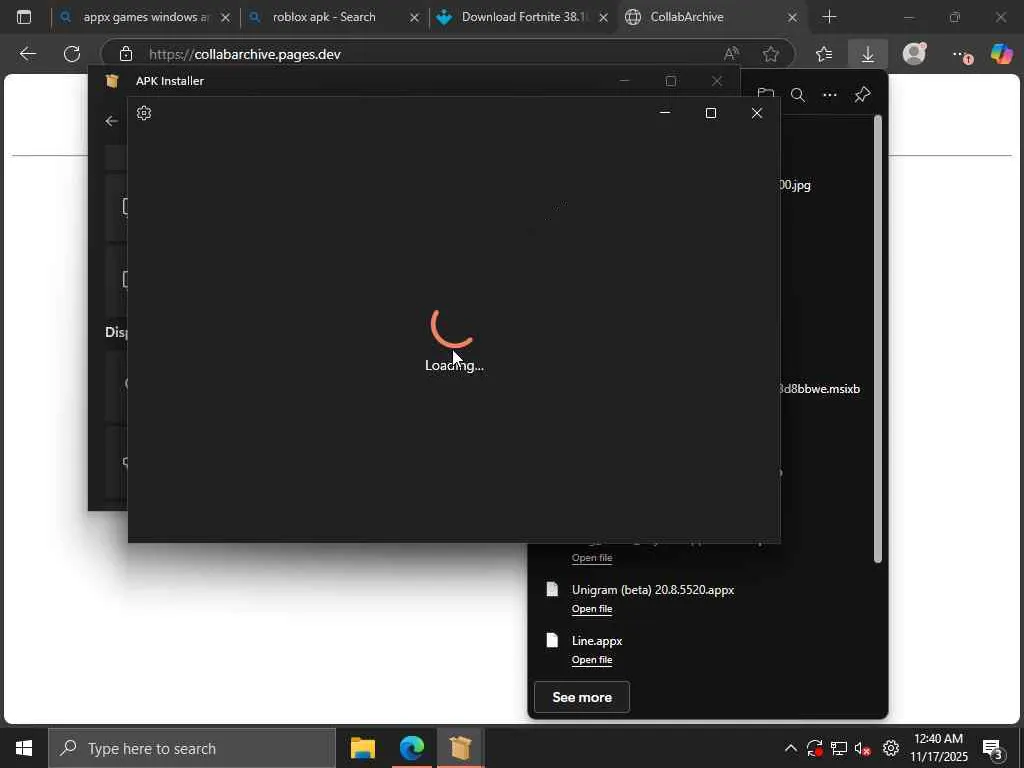Open Edge Settings and more menu
1024x768 pixels.
point(961,55)
